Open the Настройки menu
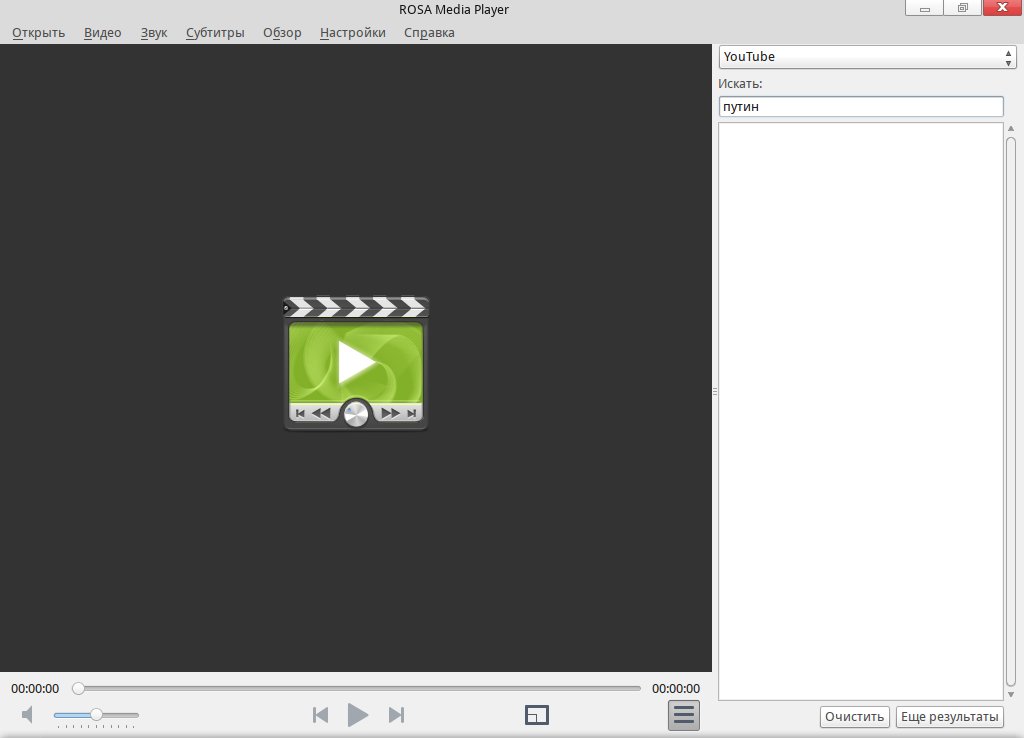 point(352,32)
